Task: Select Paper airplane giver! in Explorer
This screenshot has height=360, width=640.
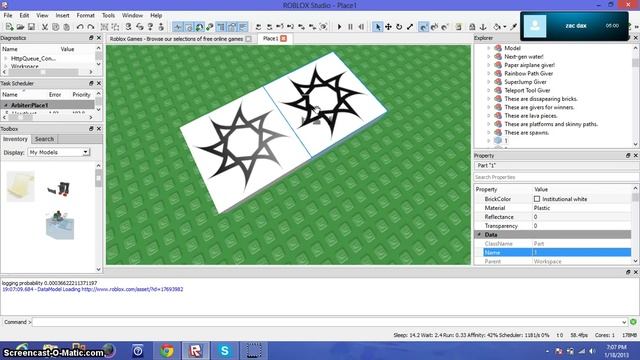Action: tap(529, 65)
